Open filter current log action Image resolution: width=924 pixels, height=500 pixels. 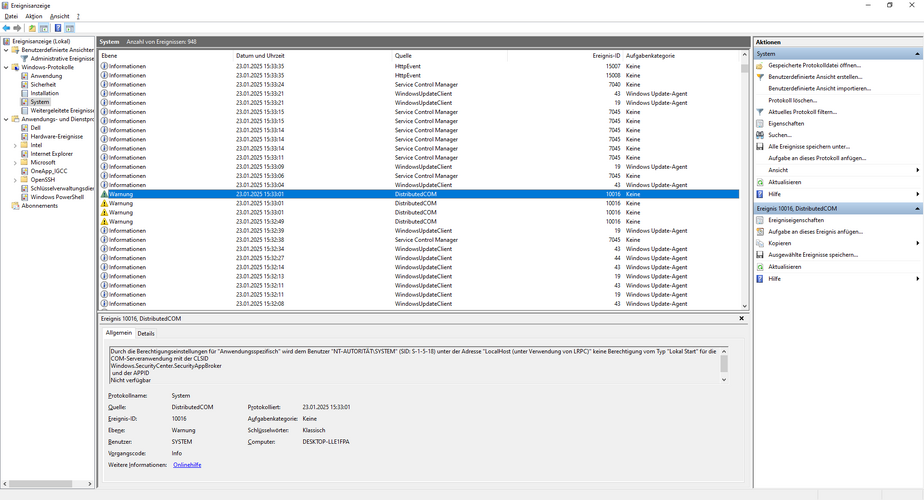[802, 111]
